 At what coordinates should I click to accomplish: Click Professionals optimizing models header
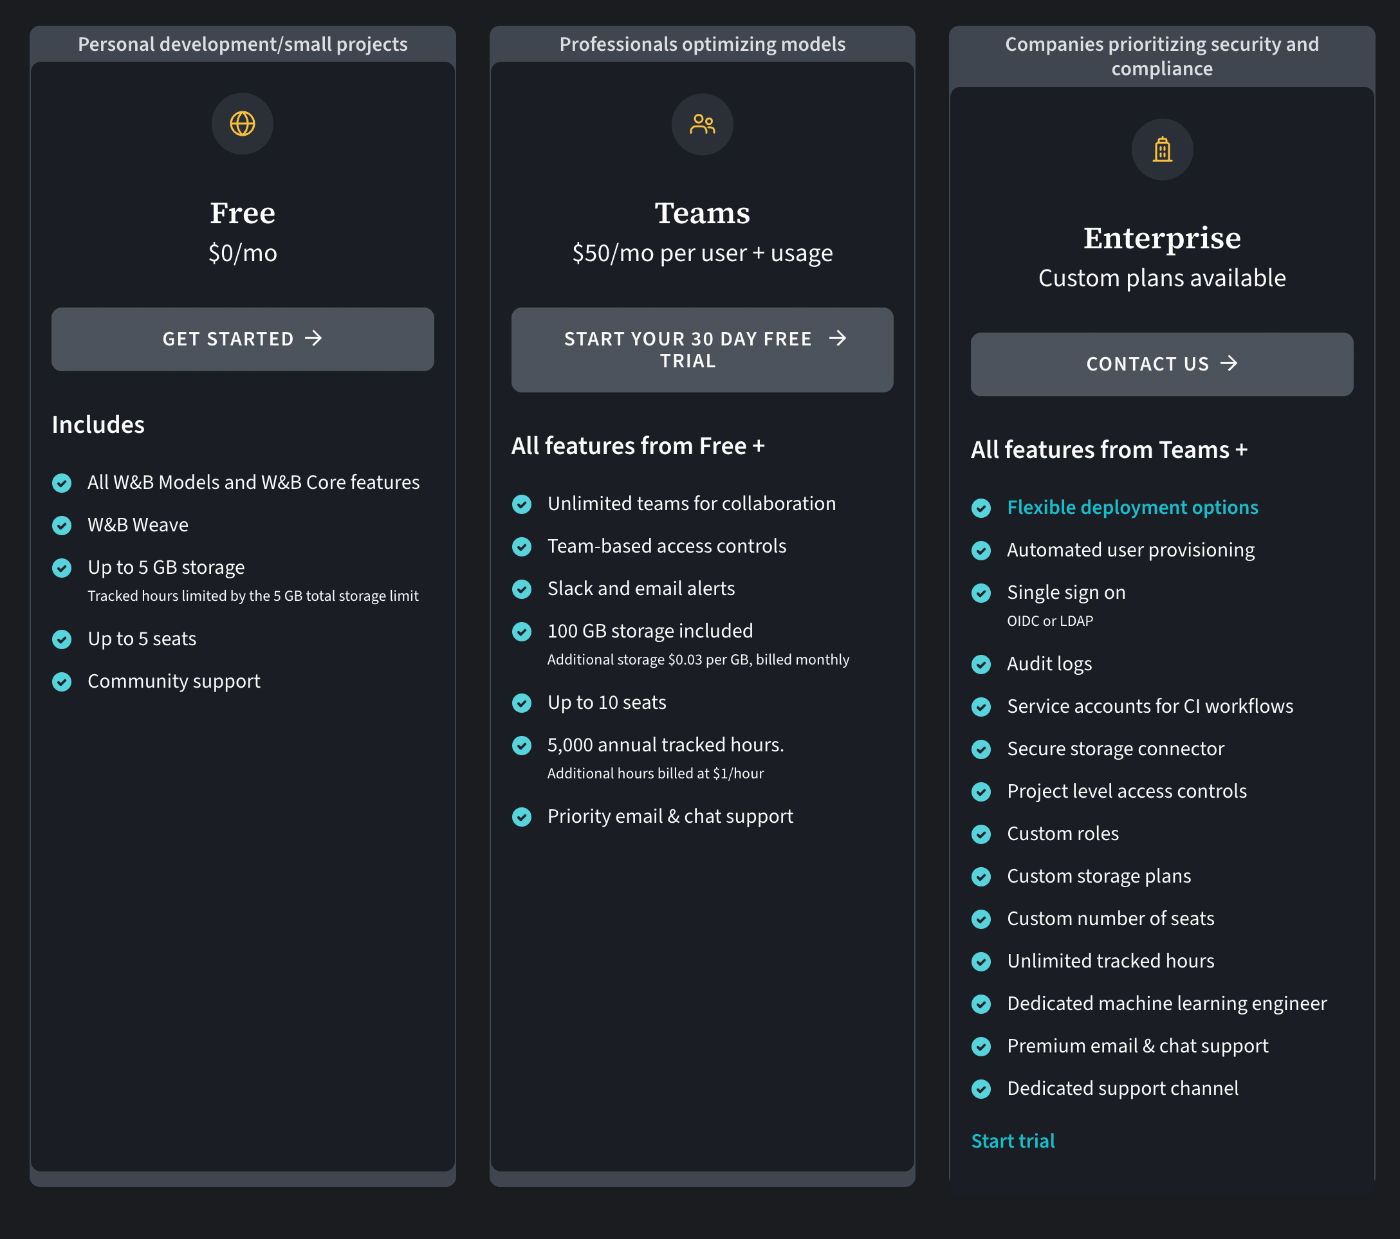[x=702, y=44]
